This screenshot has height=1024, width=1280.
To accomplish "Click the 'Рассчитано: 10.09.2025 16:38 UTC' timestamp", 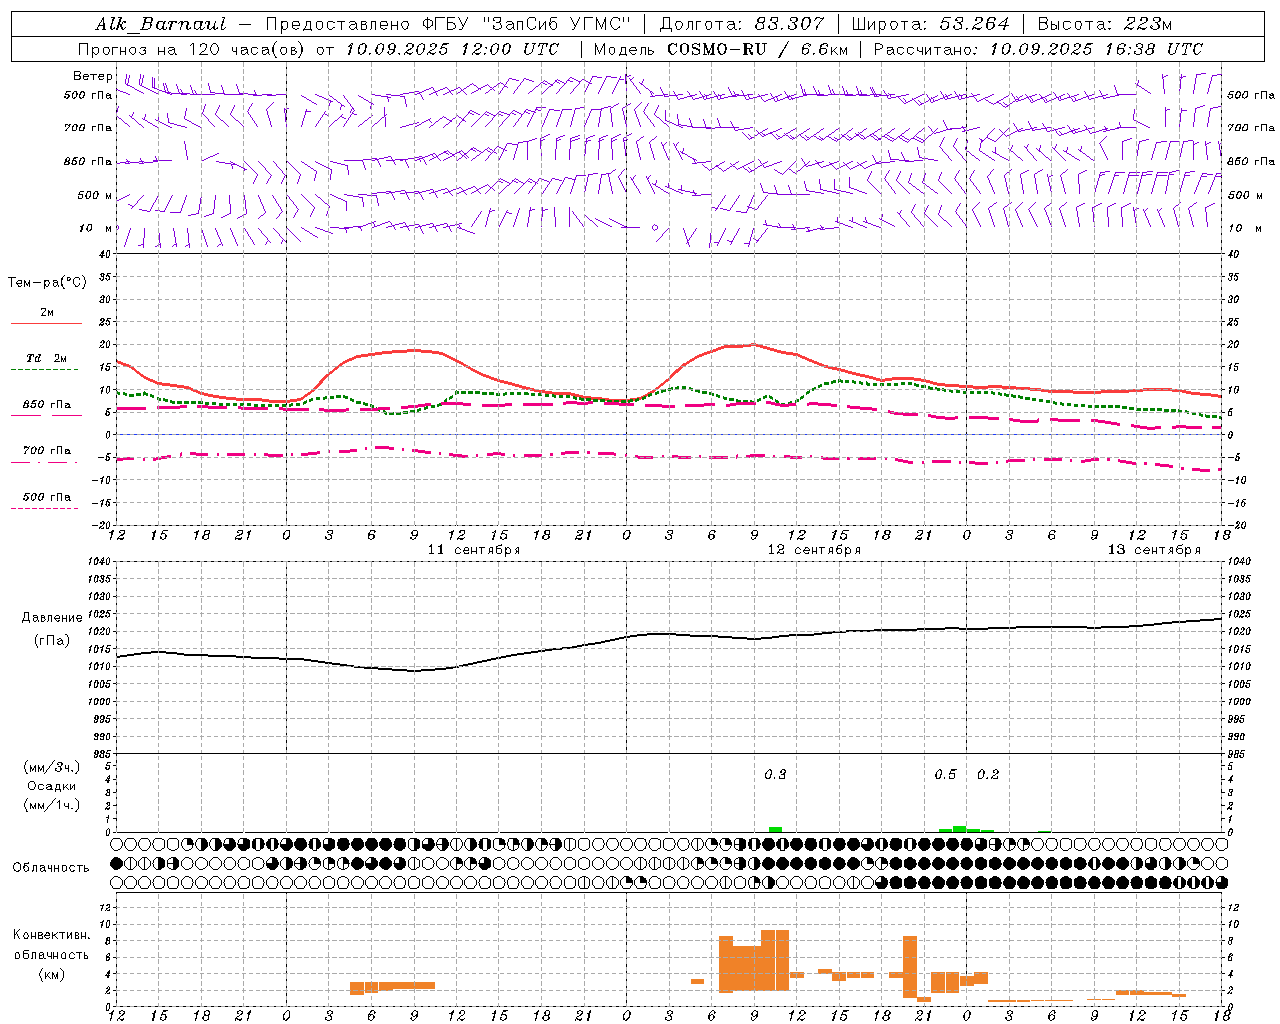I will (x=1038, y=49).
